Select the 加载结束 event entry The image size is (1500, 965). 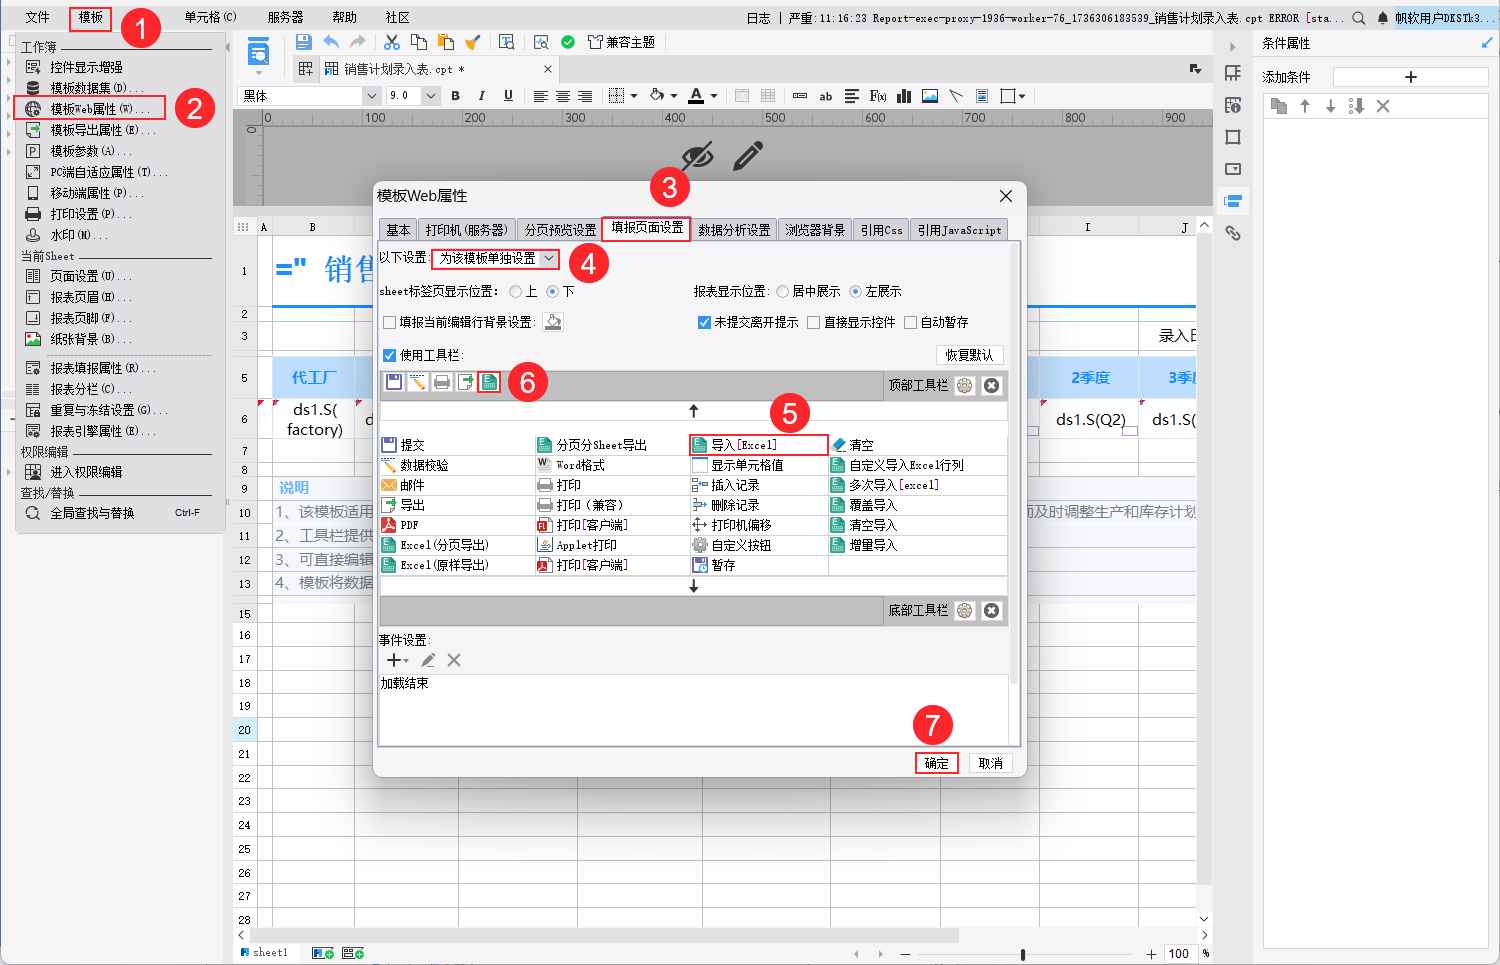click(x=405, y=684)
